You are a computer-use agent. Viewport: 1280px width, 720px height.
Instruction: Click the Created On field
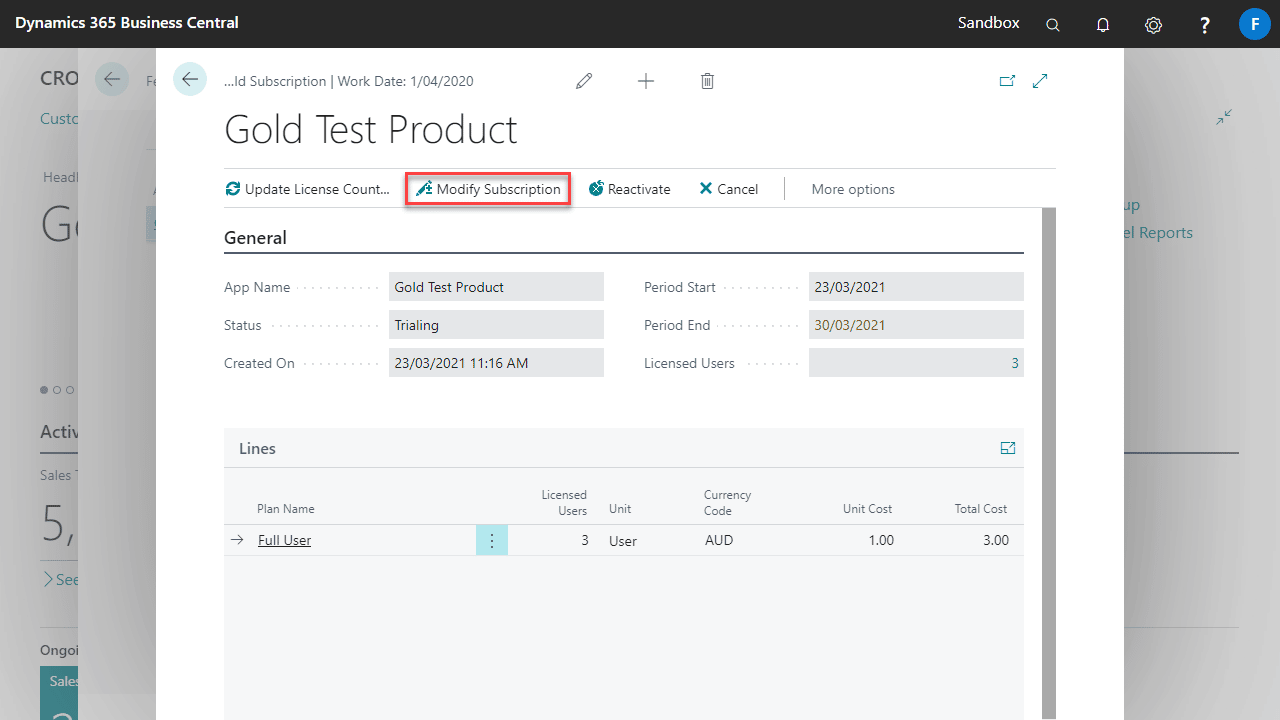496,363
